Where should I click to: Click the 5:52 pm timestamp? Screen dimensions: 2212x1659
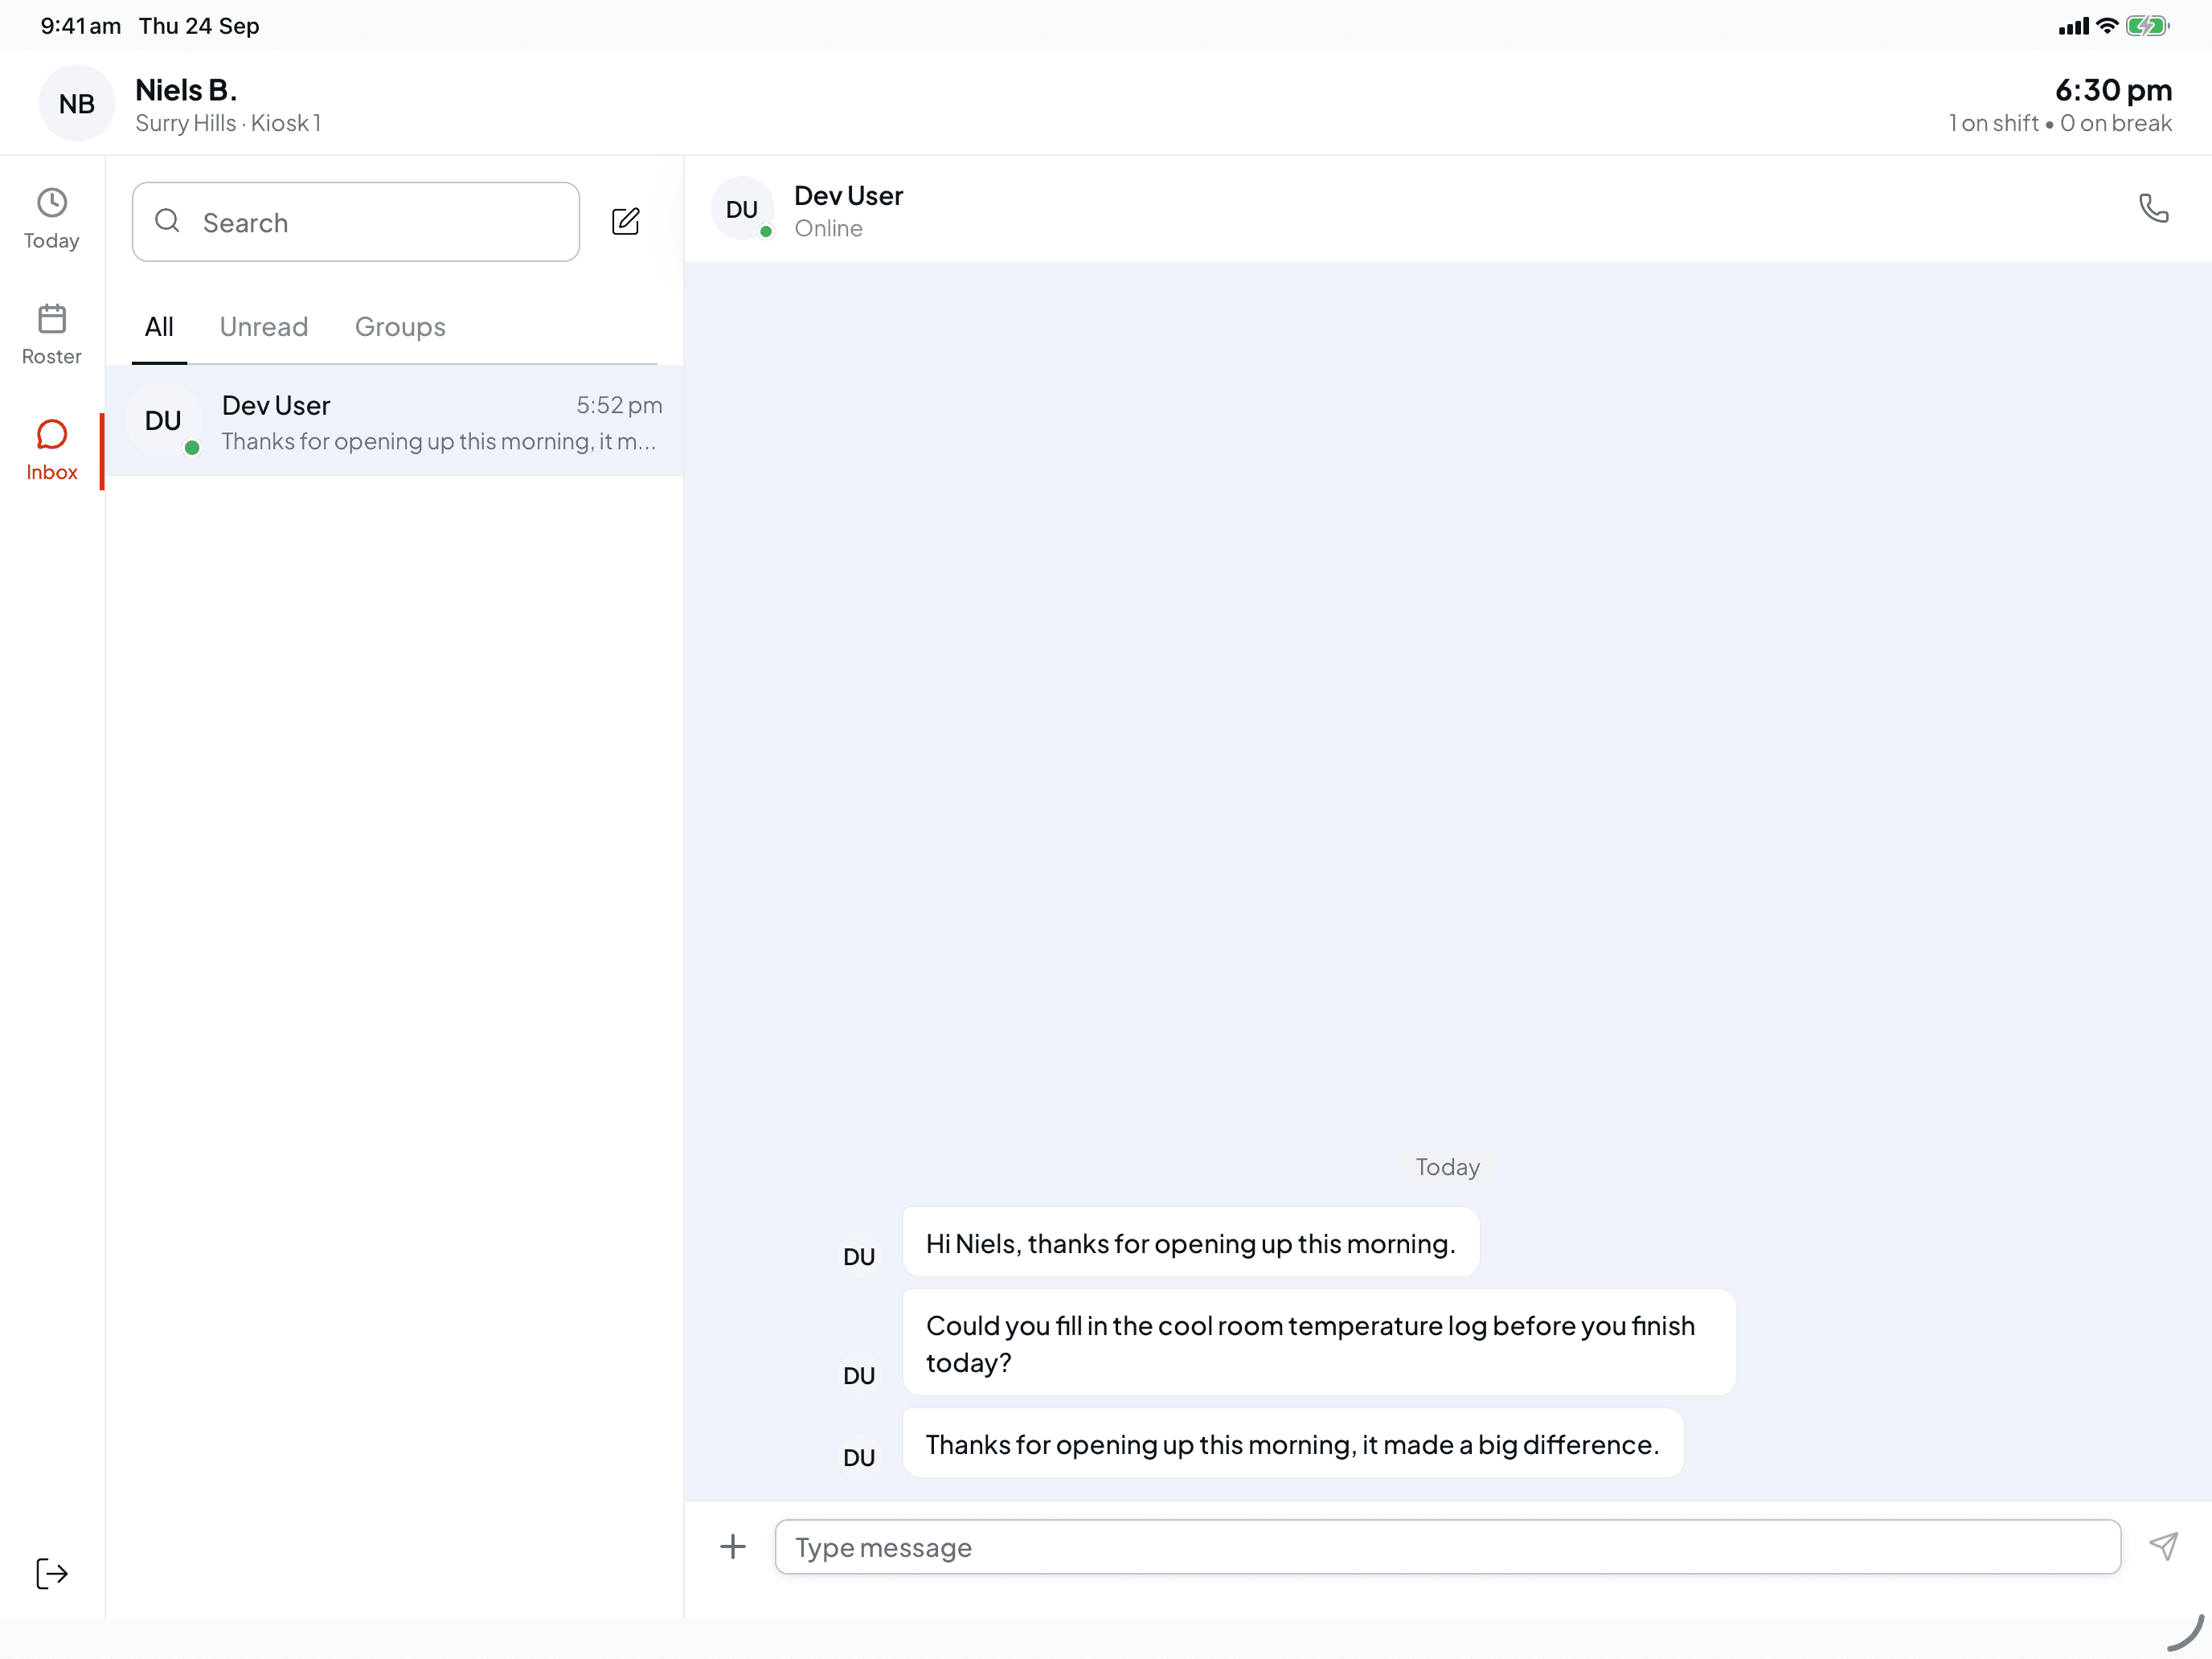619,405
